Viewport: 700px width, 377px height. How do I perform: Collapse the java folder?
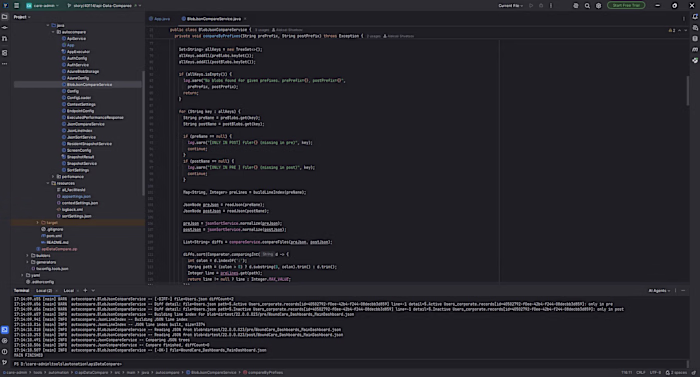(48, 25)
